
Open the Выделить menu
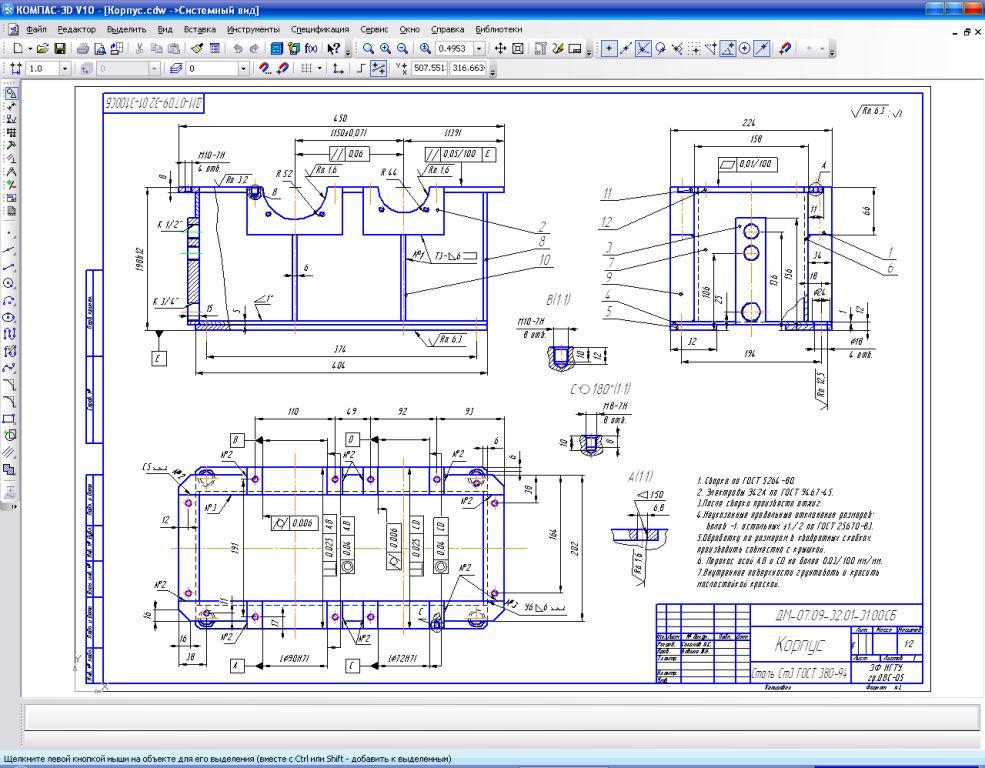(126, 30)
